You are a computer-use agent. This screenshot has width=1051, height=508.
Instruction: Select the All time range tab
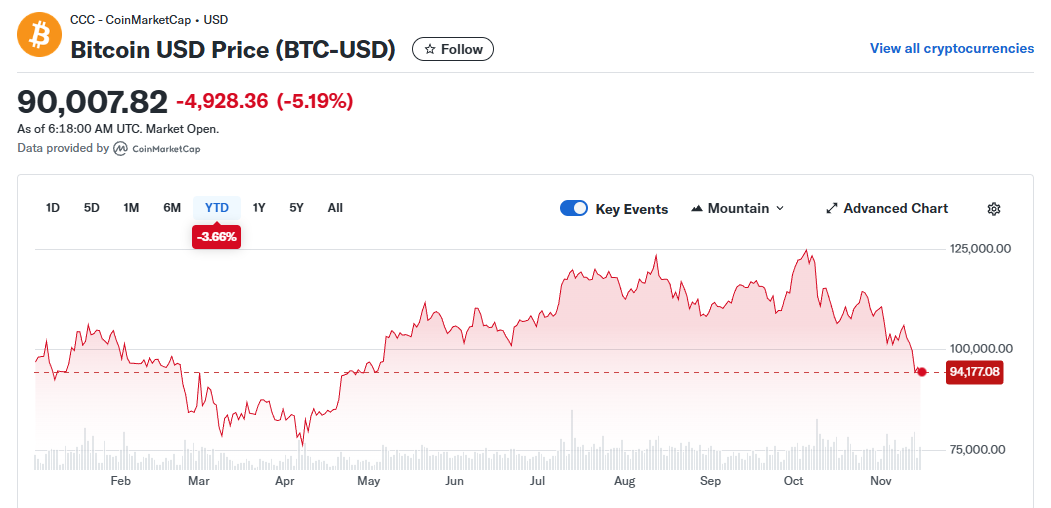(335, 208)
